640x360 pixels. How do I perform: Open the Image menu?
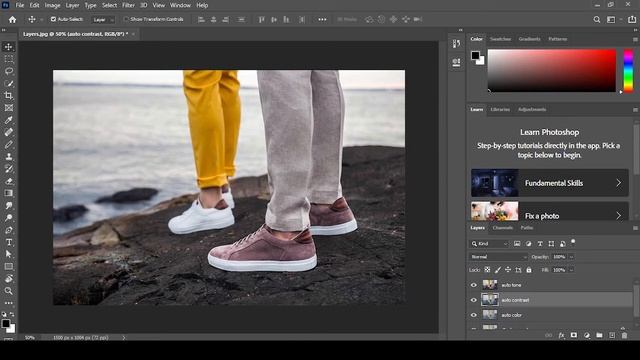[52, 5]
